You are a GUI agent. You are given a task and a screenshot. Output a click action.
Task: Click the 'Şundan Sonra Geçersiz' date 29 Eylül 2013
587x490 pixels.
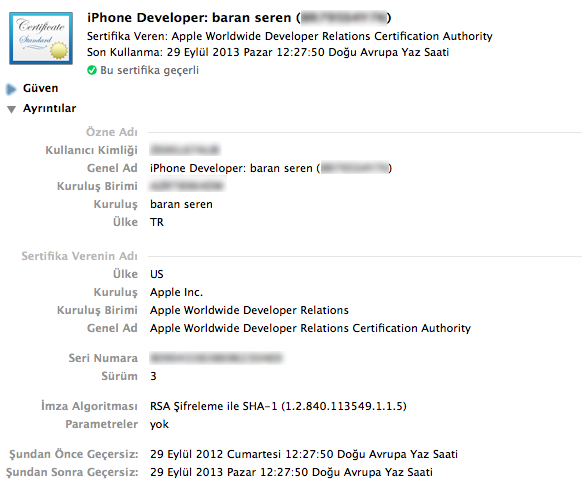click(291, 472)
